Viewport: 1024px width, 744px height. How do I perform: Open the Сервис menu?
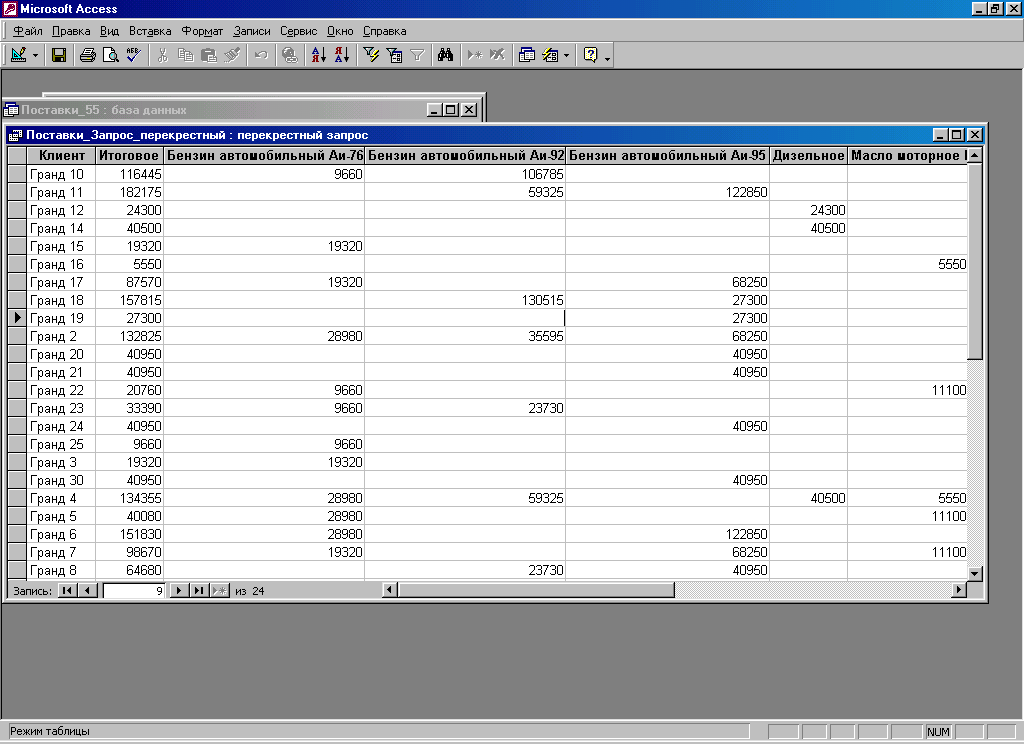[298, 31]
